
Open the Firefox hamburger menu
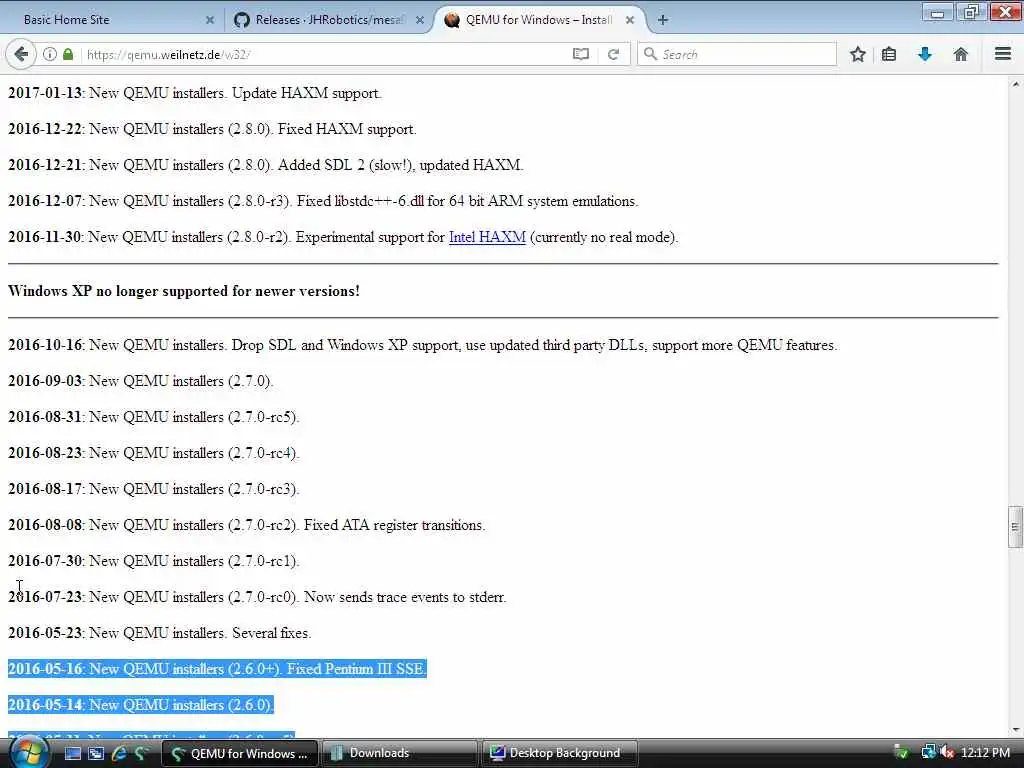pyautogui.click(x=1003, y=54)
